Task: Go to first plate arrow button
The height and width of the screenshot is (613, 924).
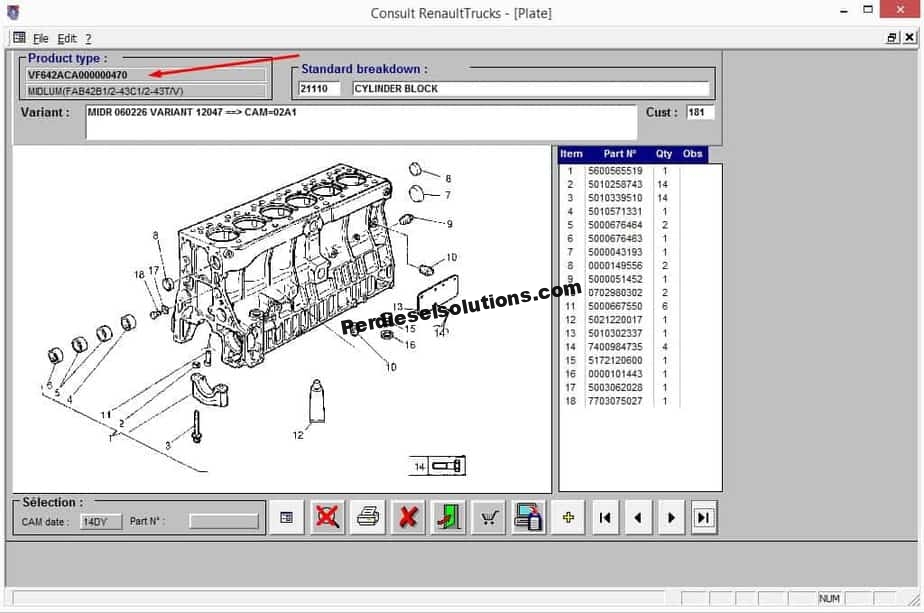Action: click(605, 518)
